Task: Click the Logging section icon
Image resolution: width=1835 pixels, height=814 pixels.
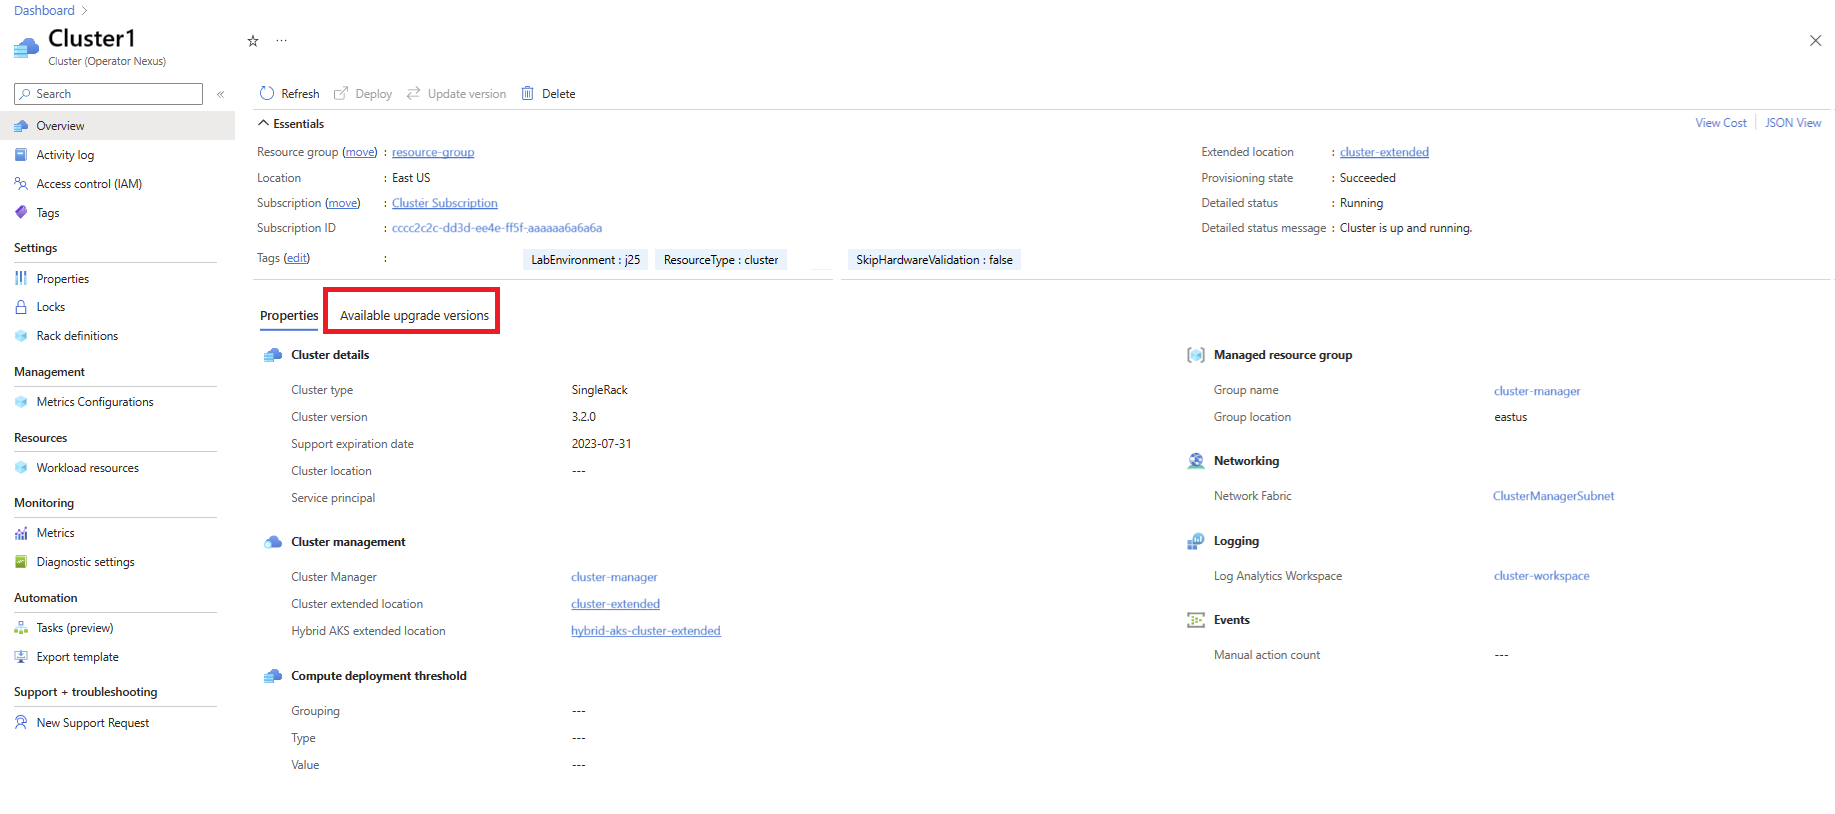Action: point(1196,541)
